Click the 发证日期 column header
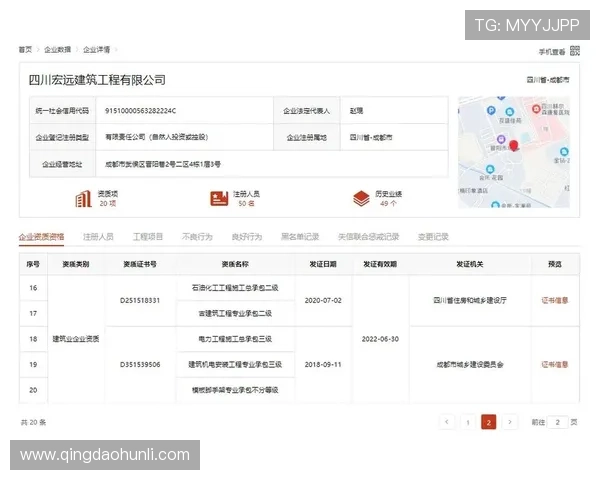Image resolution: width=600 pixels, height=480 pixels. pos(323,264)
